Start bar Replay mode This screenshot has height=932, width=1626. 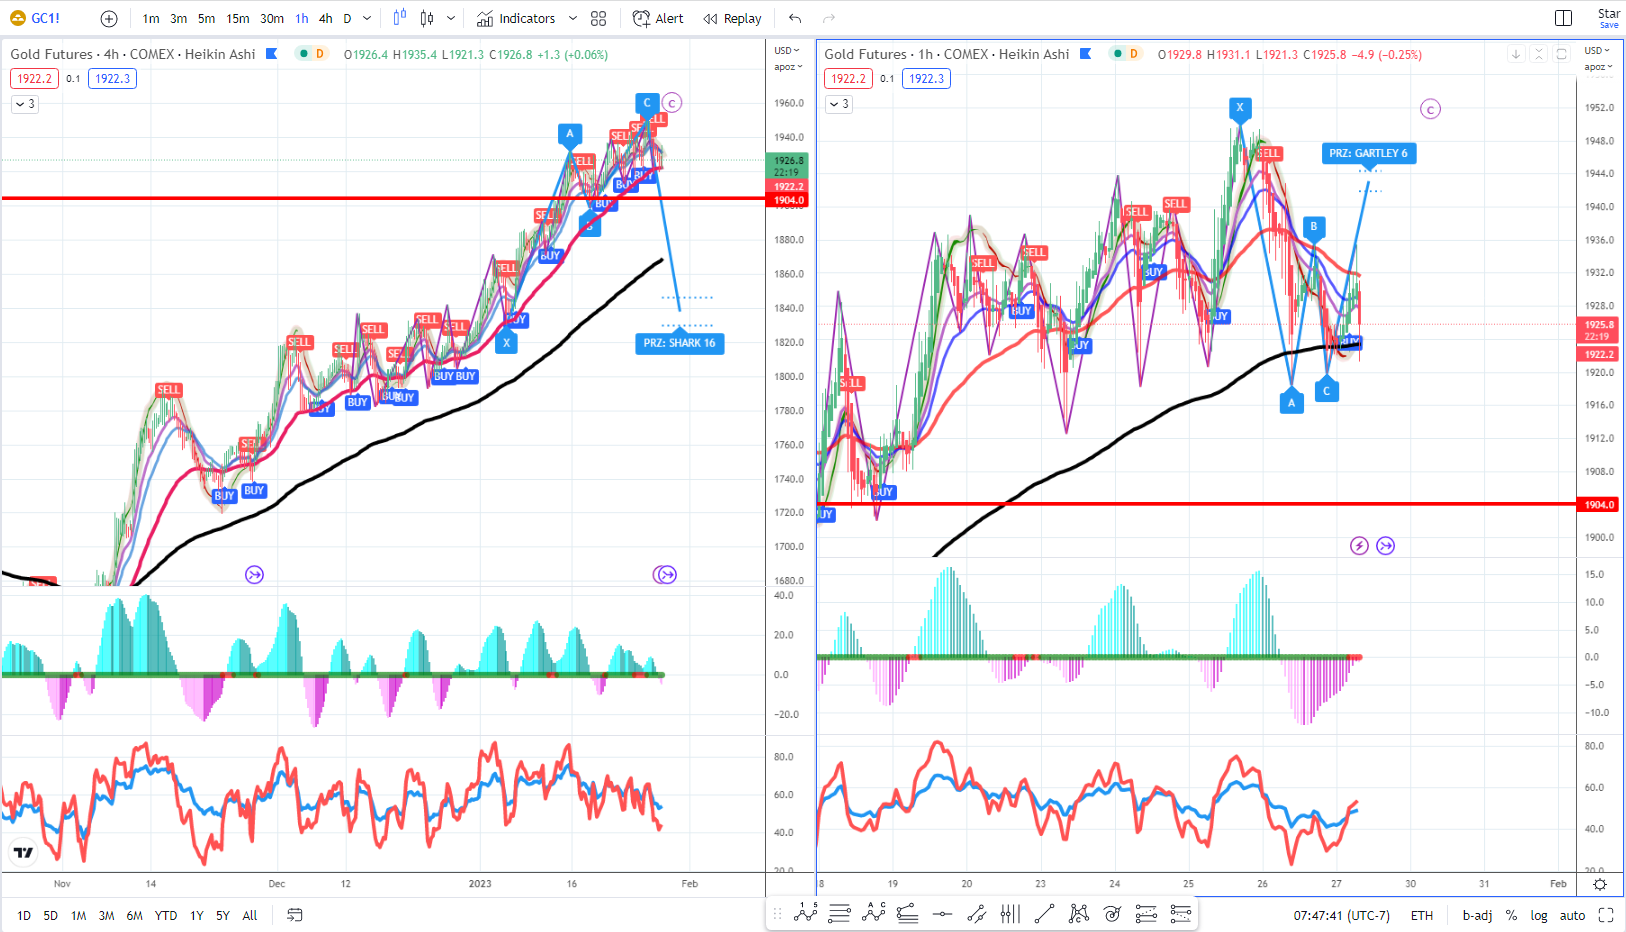tap(732, 18)
